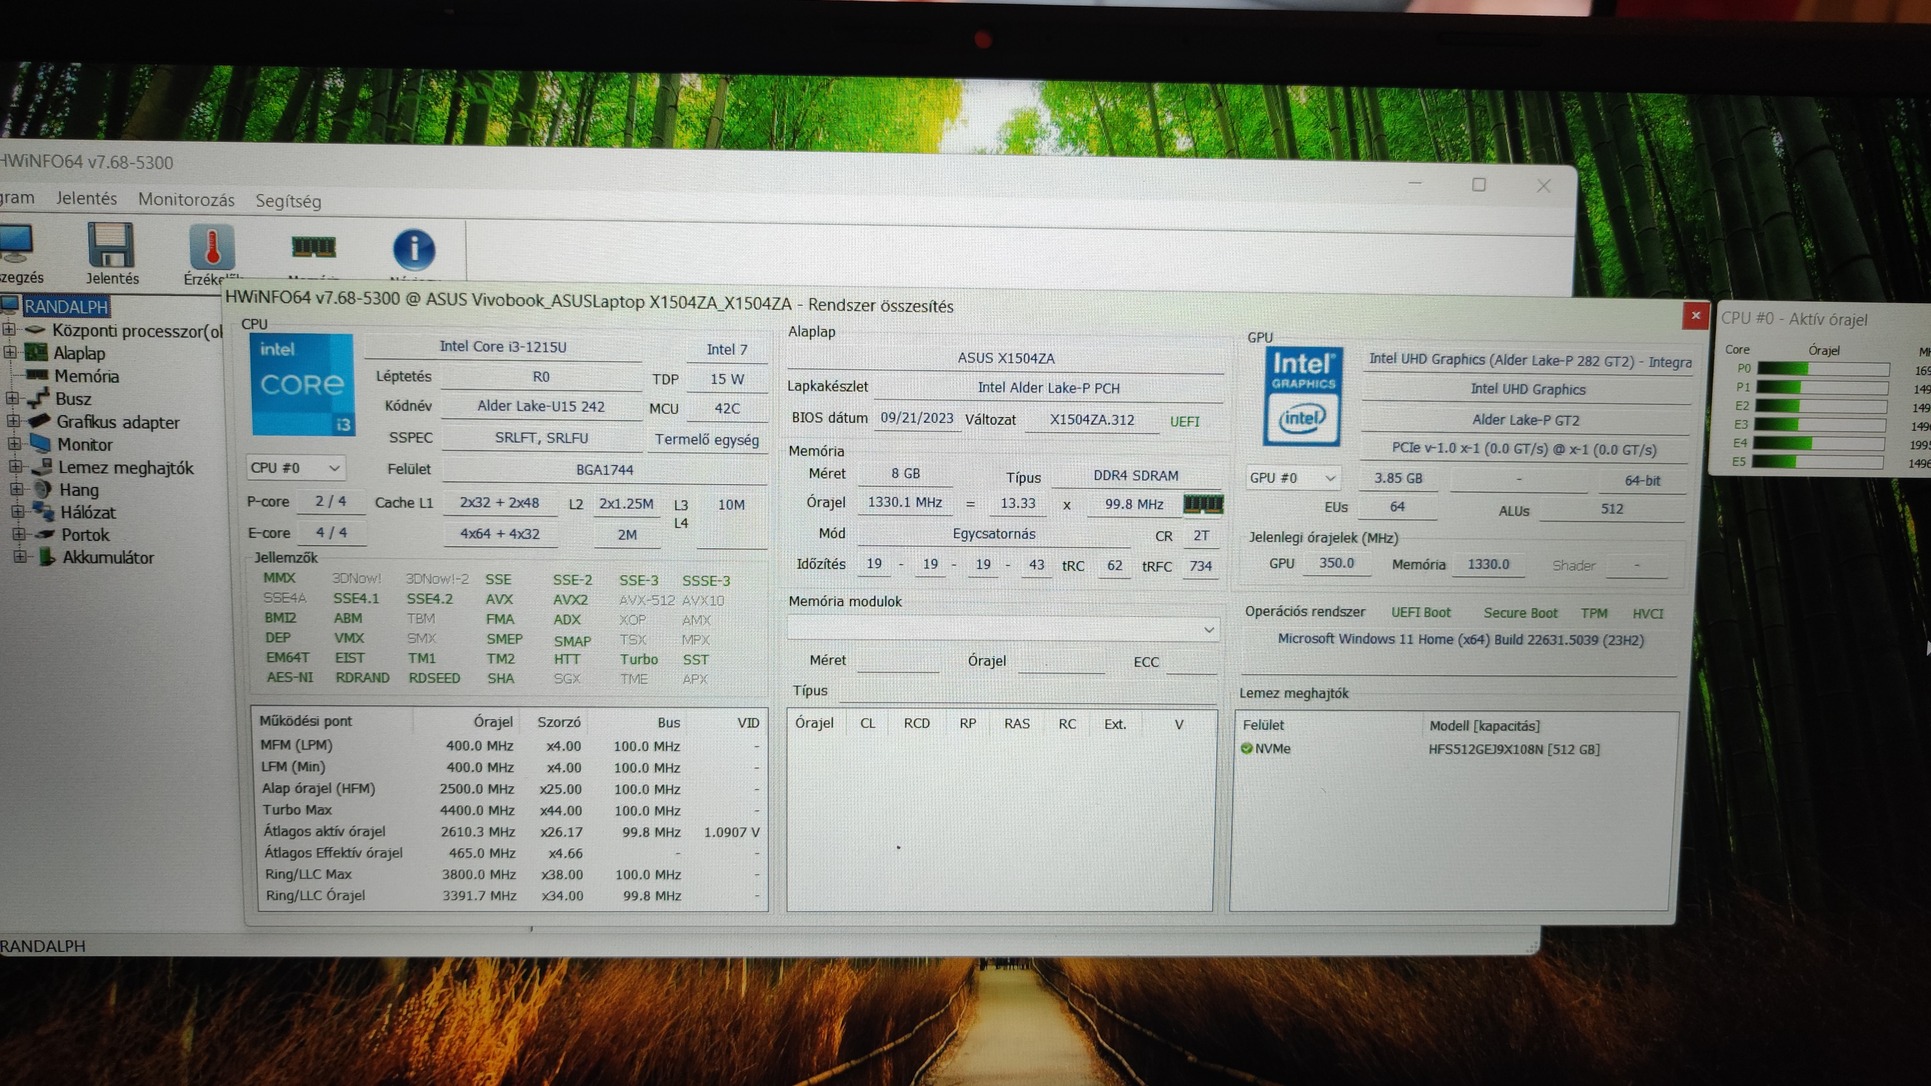Open the GPU #0 selector dropdown

coord(1291,478)
